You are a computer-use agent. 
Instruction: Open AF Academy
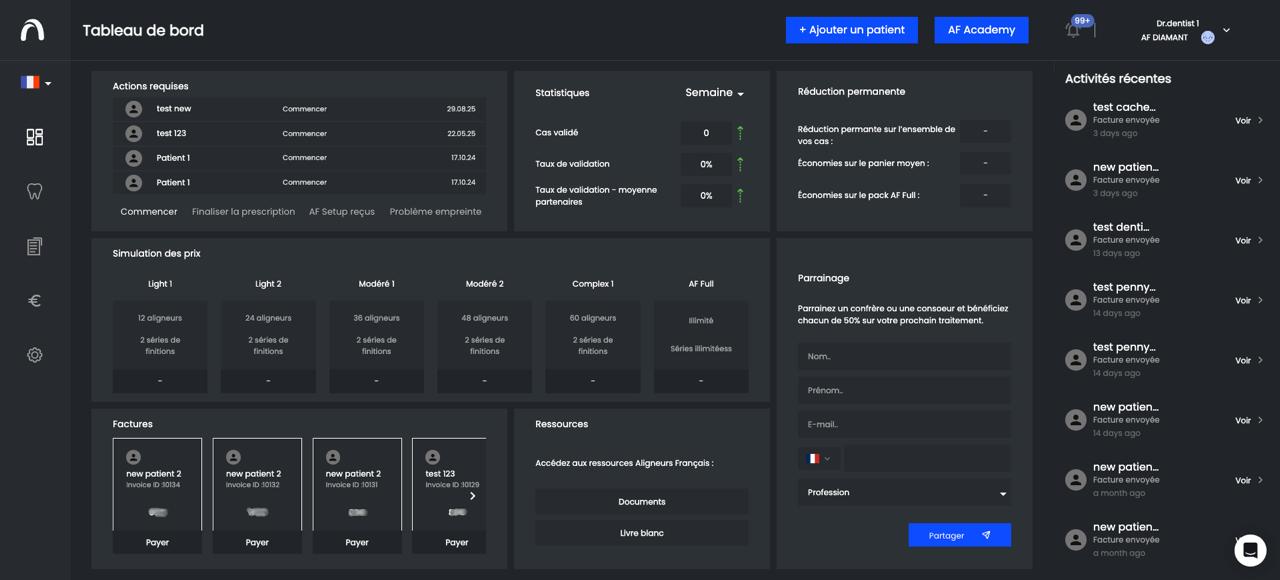(x=981, y=30)
